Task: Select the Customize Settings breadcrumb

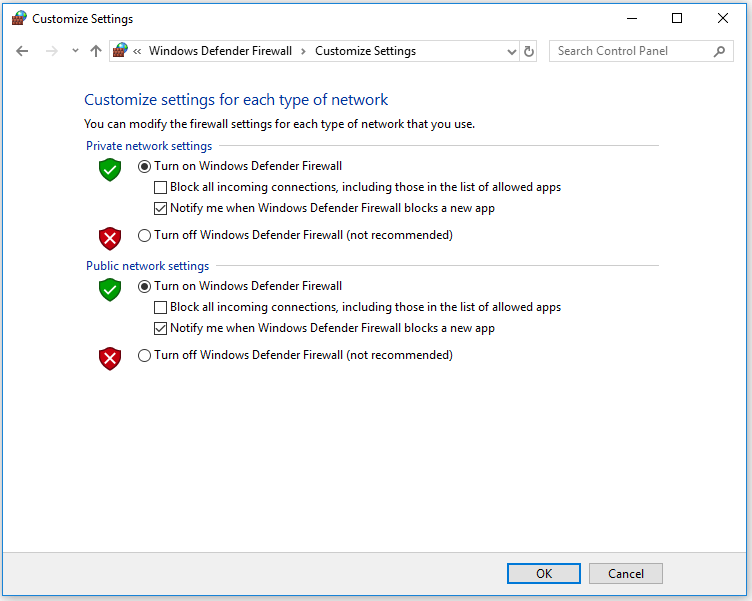Action: point(365,51)
